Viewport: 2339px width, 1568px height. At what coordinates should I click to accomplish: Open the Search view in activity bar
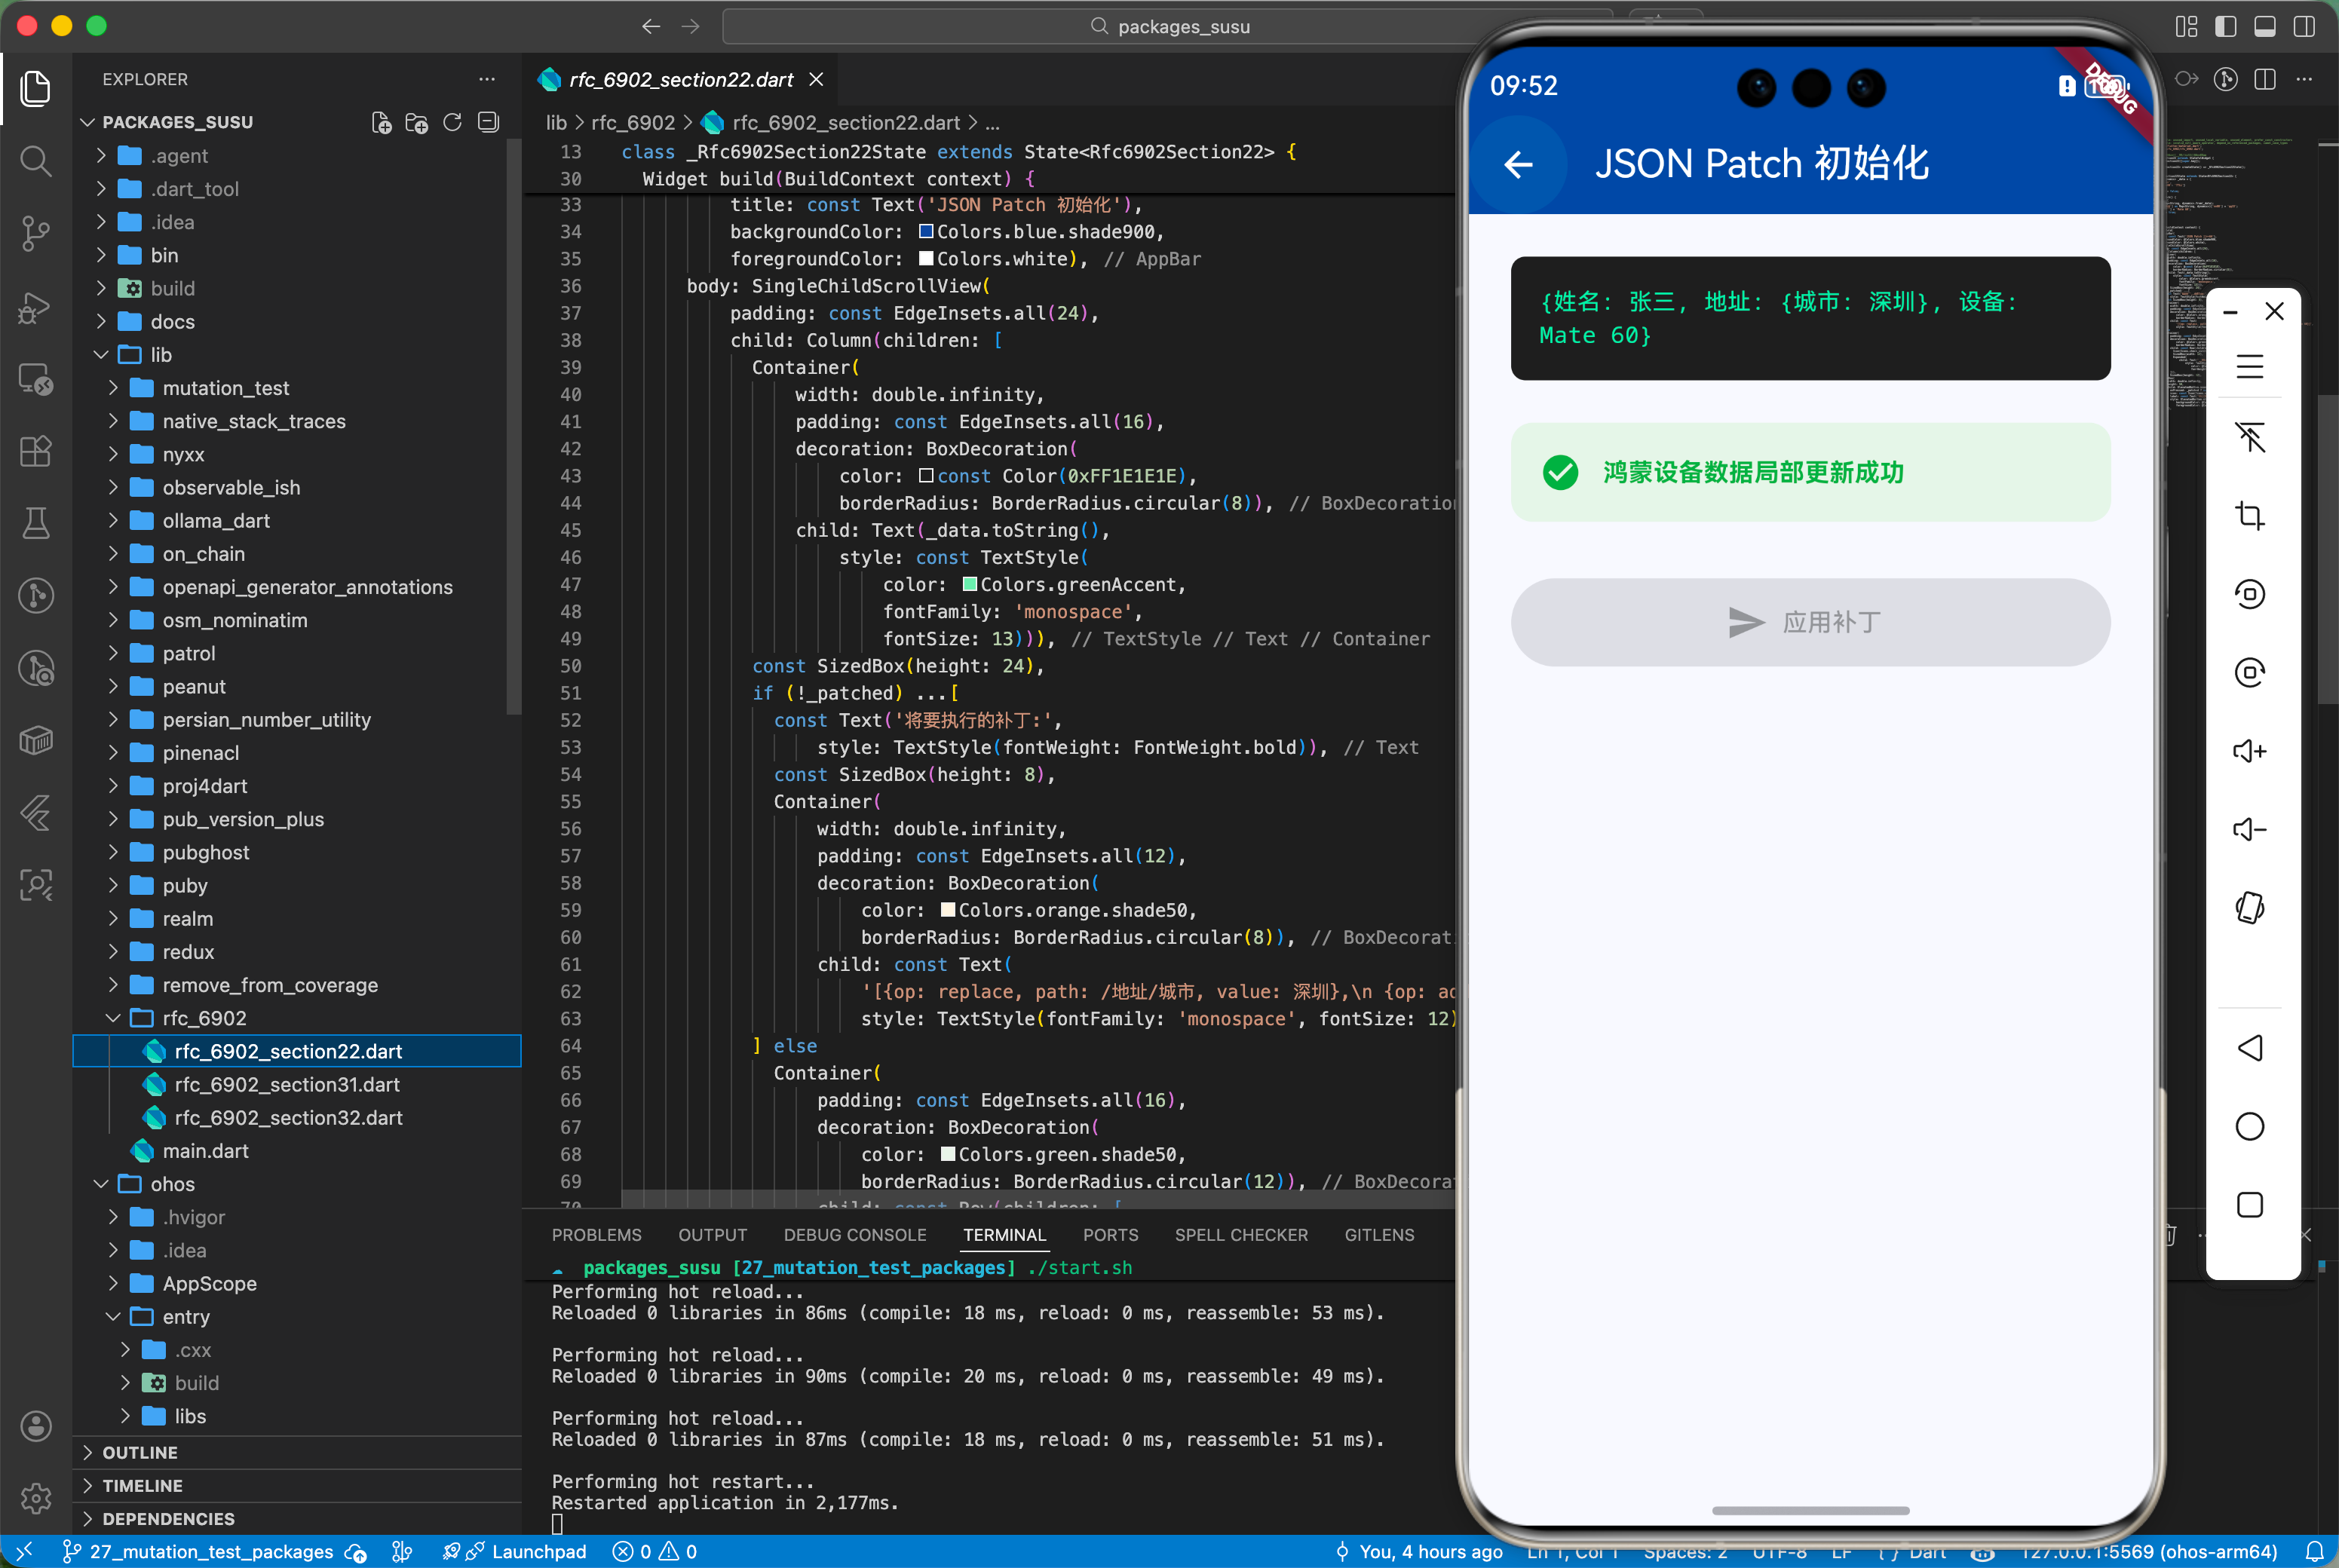click(36, 160)
